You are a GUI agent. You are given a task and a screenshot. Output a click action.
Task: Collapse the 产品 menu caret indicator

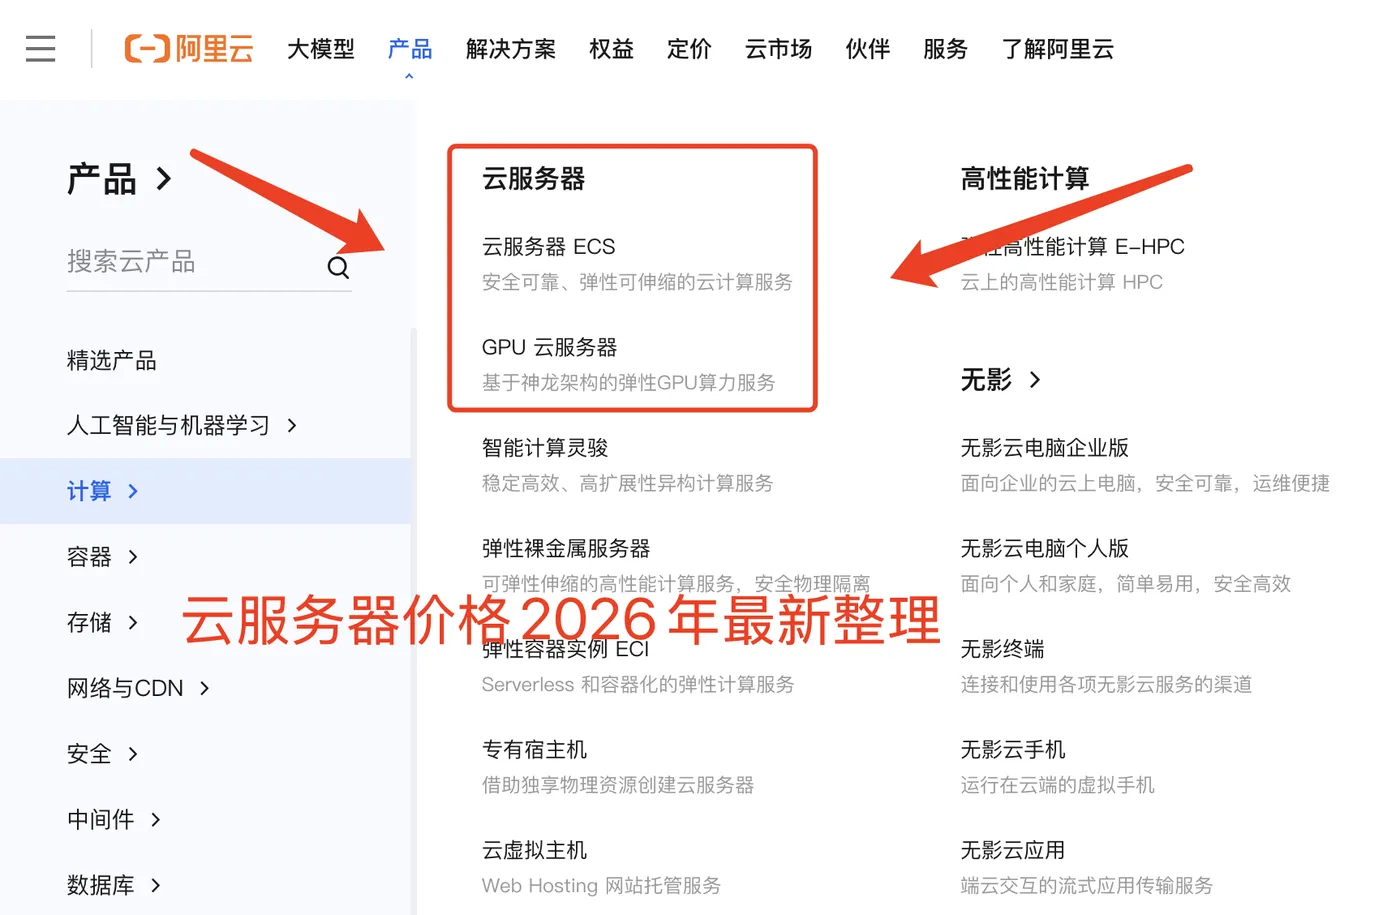pos(409,76)
